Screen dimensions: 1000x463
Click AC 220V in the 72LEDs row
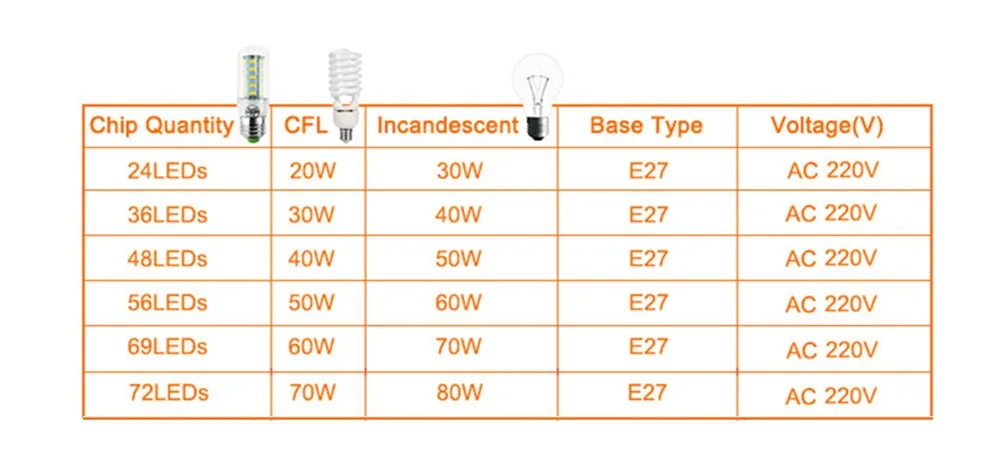831,396
